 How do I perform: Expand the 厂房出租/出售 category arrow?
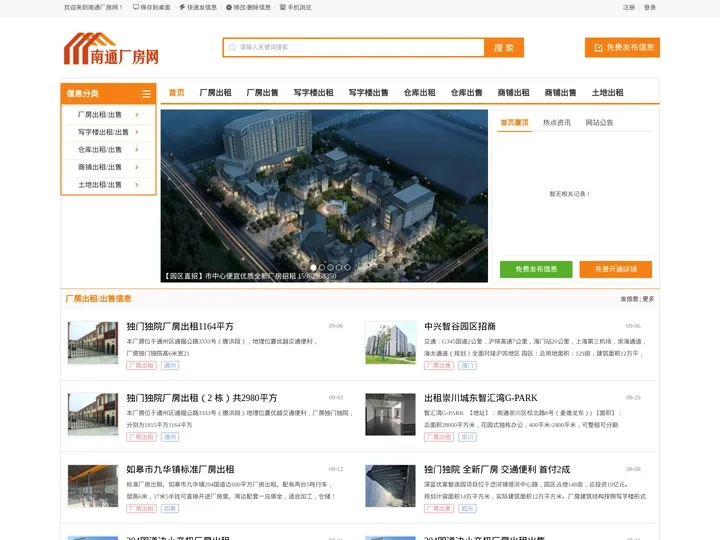tap(136, 115)
